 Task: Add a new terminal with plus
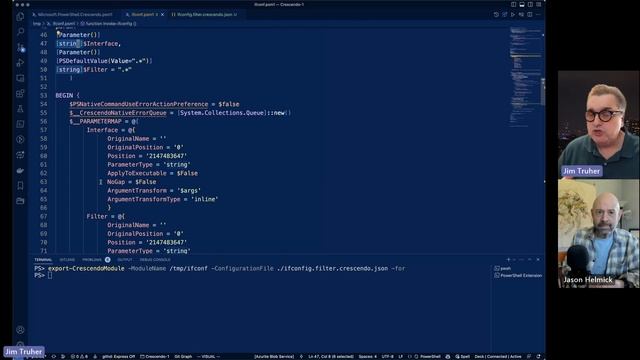509,260
